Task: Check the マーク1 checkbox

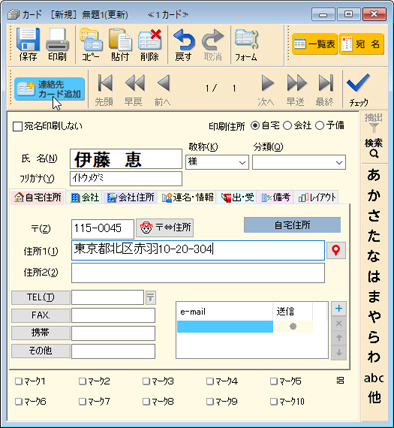Action: [x=18, y=381]
